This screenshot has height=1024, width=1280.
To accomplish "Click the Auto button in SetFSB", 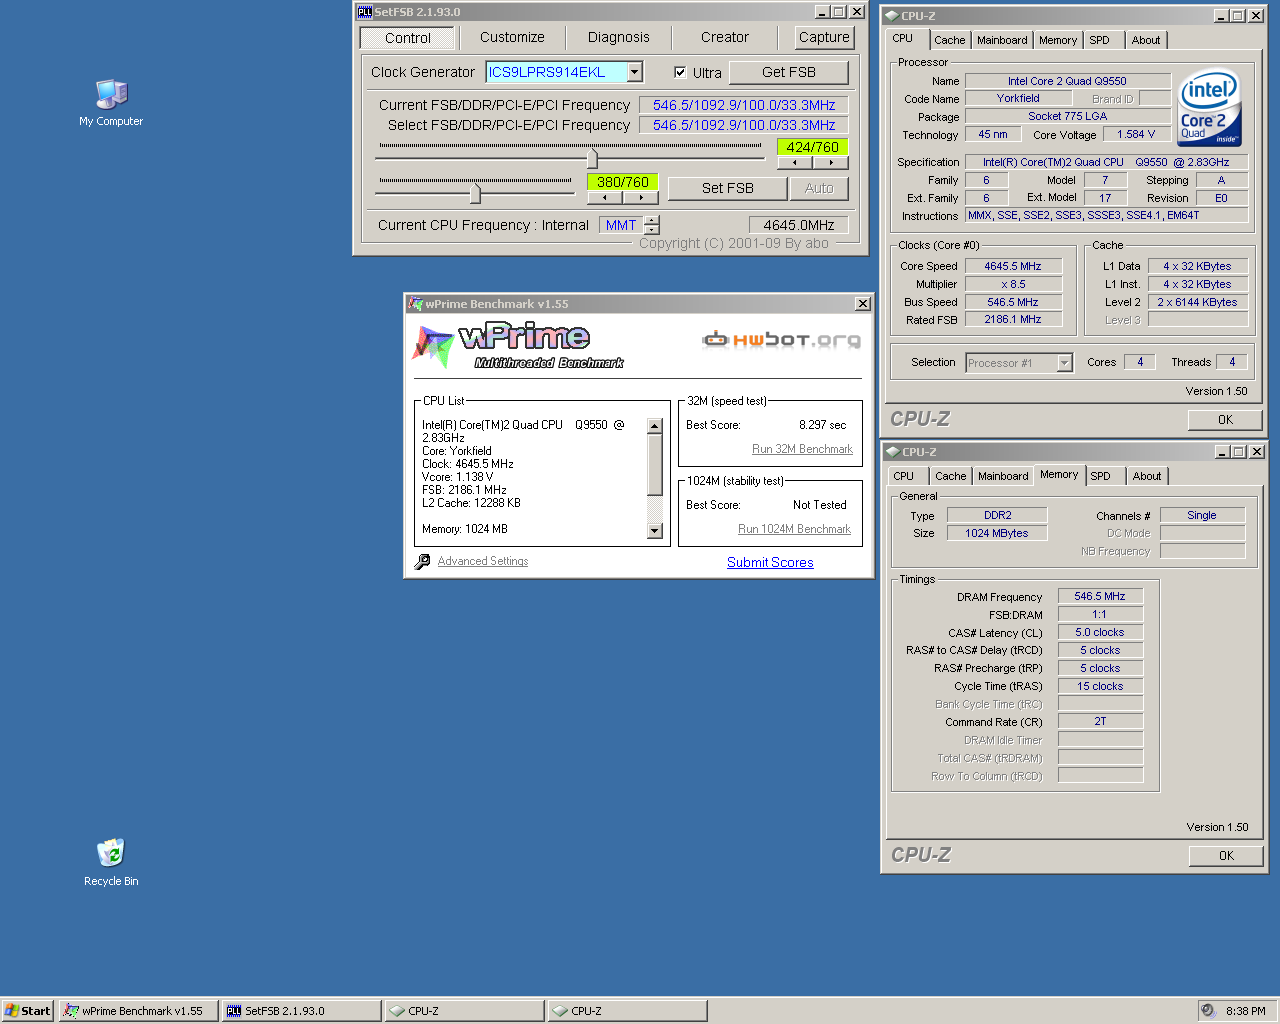I will (x=819, y=188).
